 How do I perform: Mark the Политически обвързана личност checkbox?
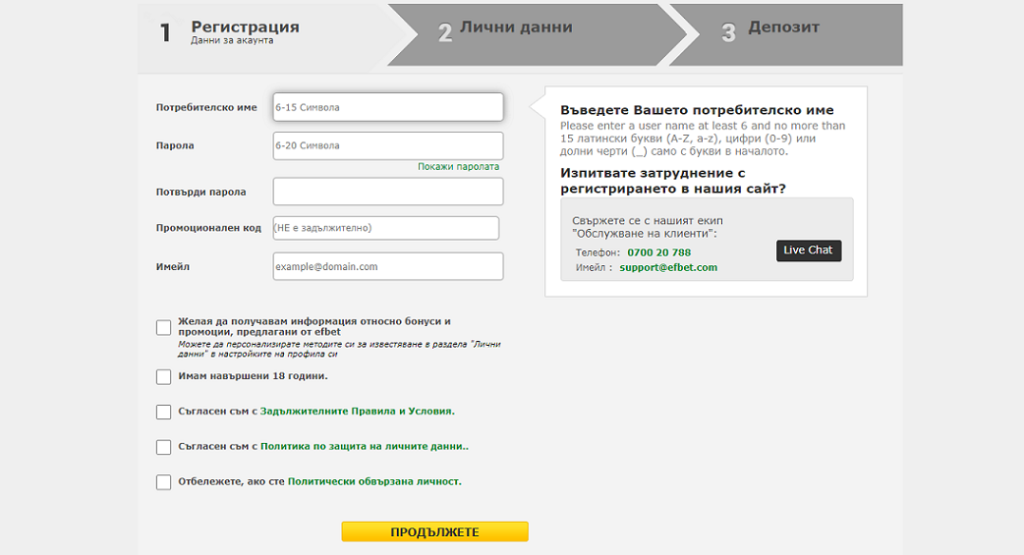click(164, 482)
